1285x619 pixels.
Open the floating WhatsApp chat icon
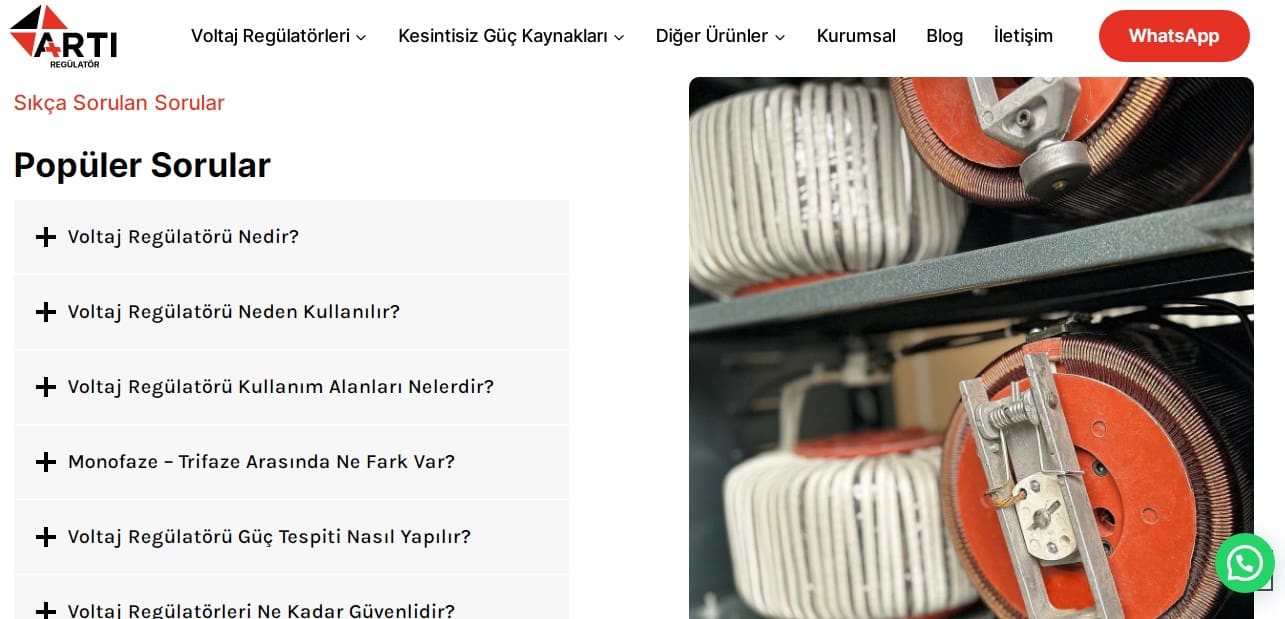1244,563
